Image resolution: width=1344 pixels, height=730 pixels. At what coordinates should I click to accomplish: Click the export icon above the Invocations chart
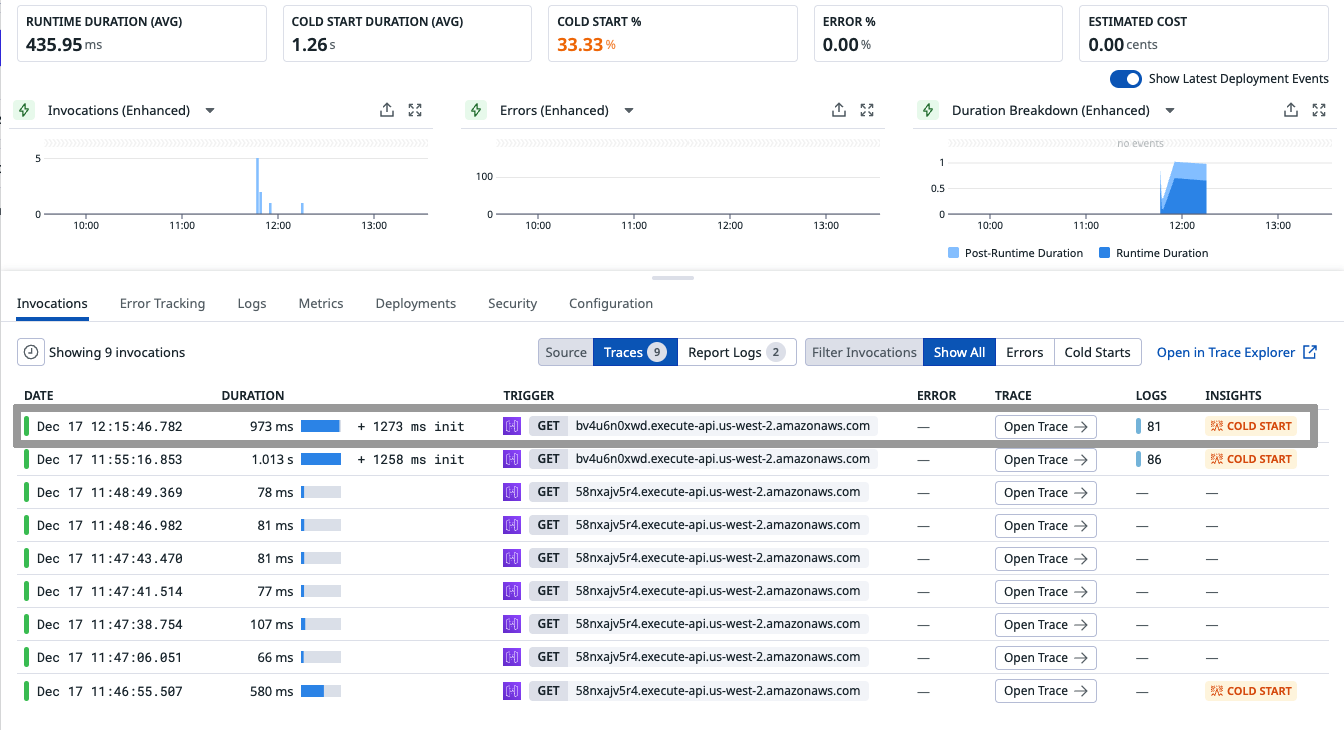387,110
